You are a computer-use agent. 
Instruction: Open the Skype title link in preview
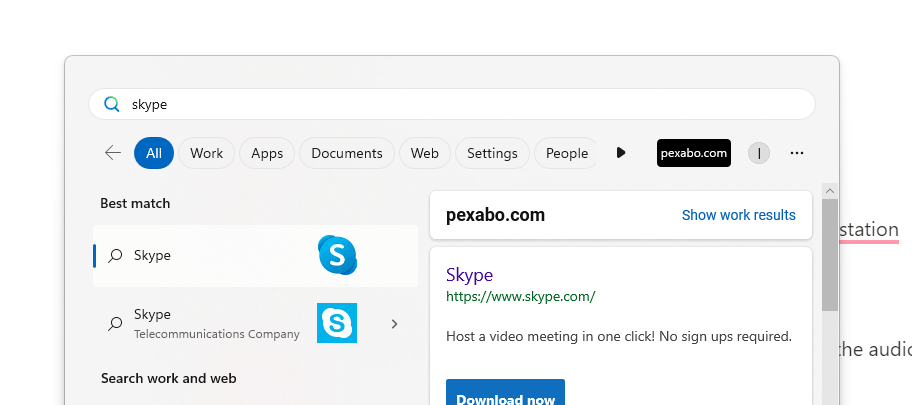(469, 275)
